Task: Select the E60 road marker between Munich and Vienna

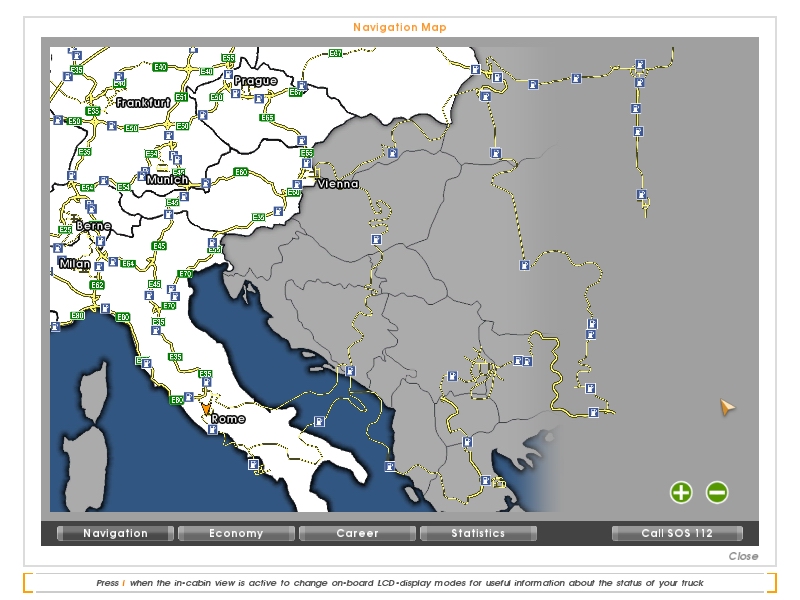Action: click(241, 172)
